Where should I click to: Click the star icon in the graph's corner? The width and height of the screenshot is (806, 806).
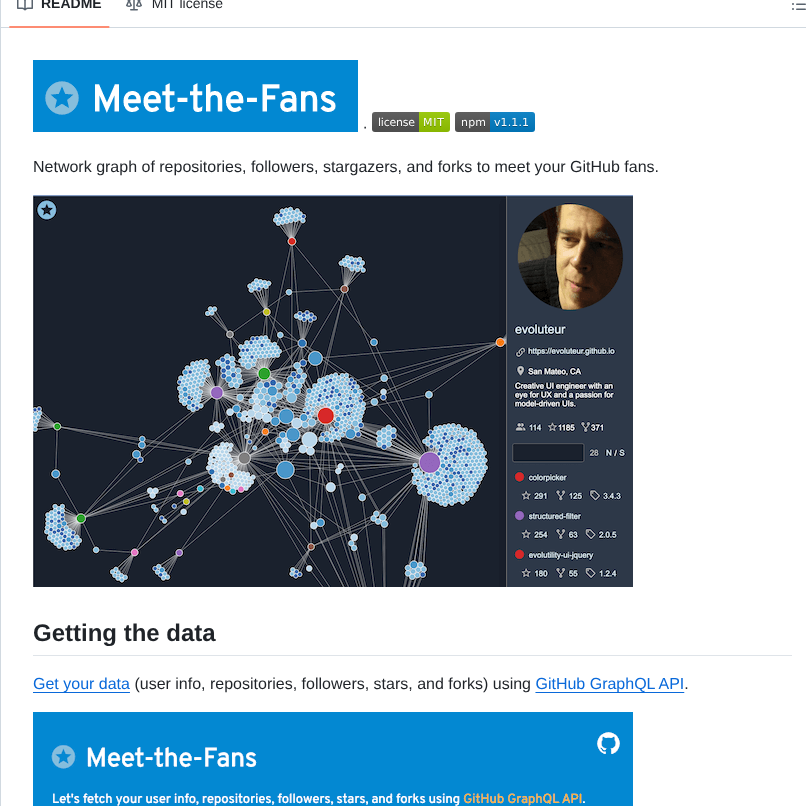tap(46, 210)
